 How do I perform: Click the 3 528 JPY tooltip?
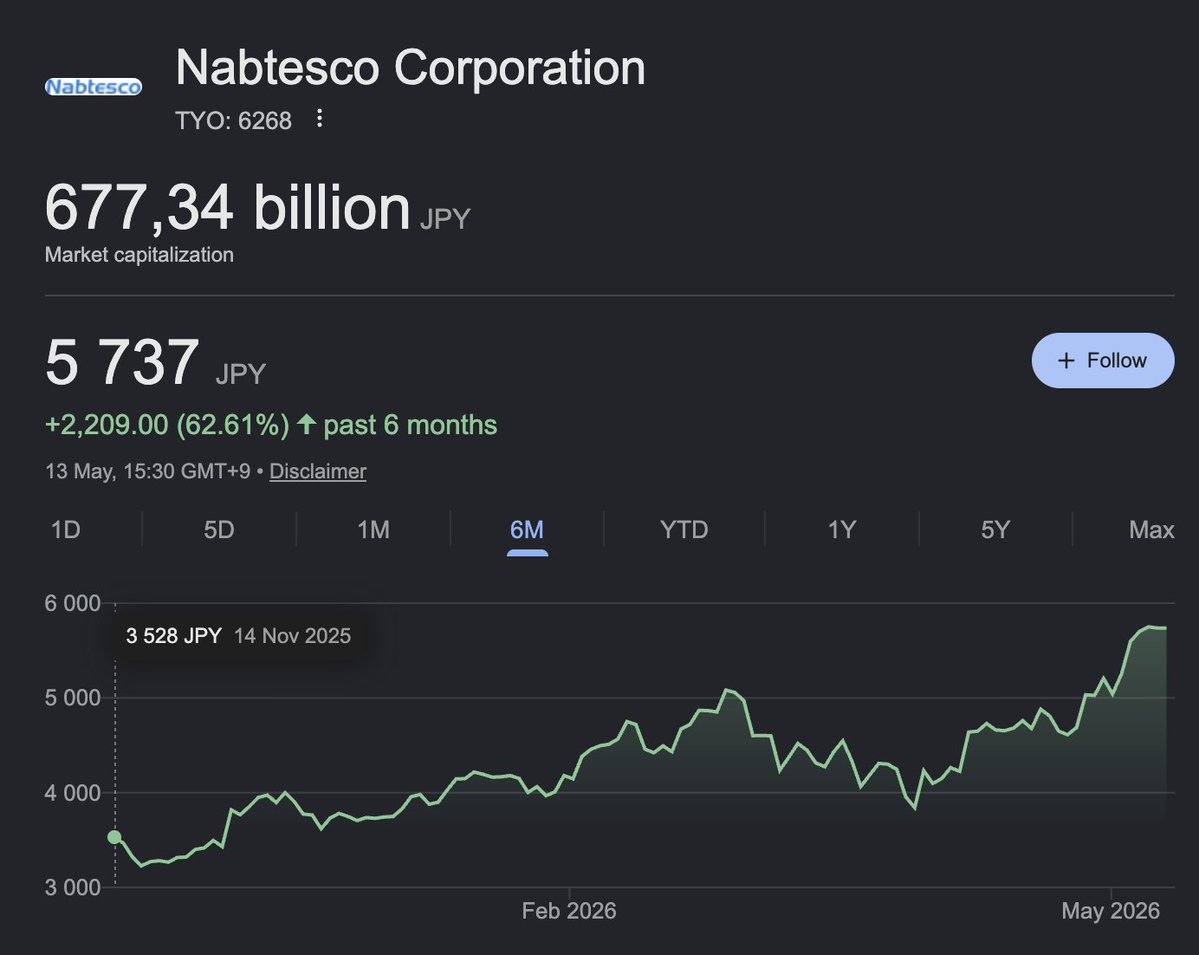(x=239, y=635)
